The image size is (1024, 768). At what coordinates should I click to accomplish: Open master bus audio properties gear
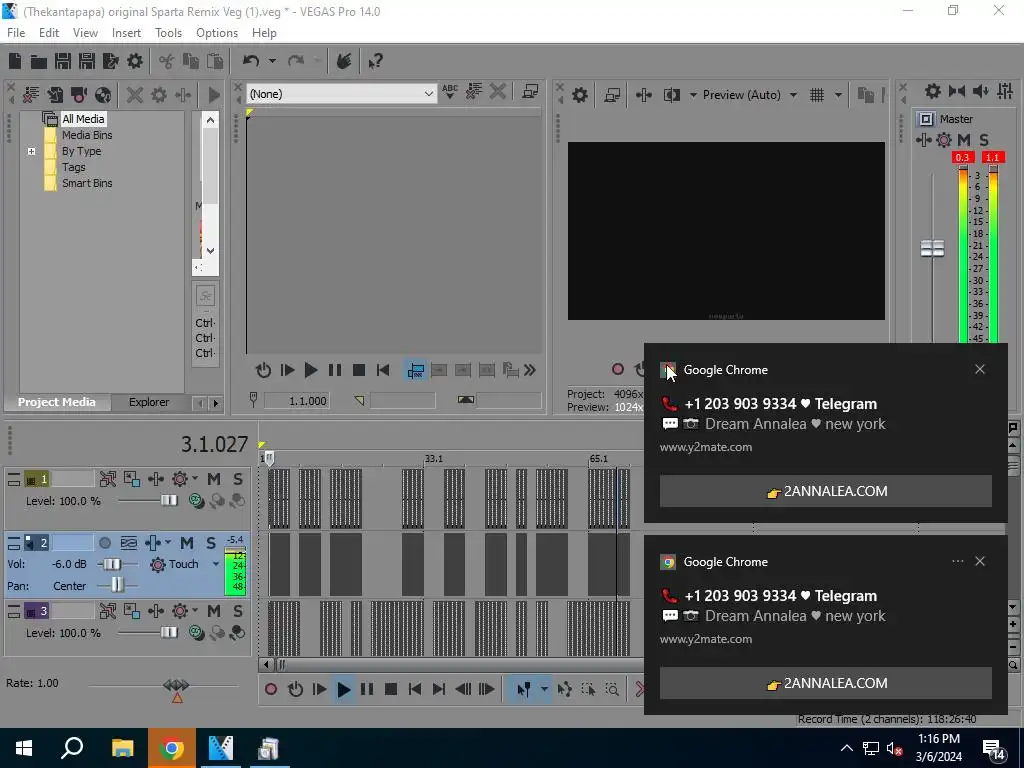coord(933,91)
